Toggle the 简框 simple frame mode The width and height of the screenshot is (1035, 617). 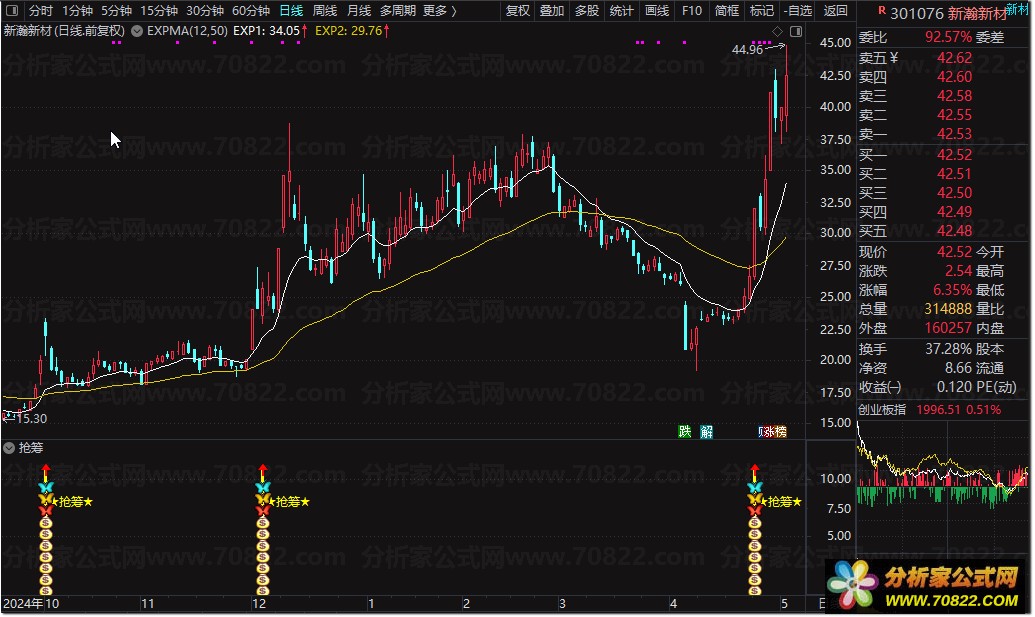(727, 11)
